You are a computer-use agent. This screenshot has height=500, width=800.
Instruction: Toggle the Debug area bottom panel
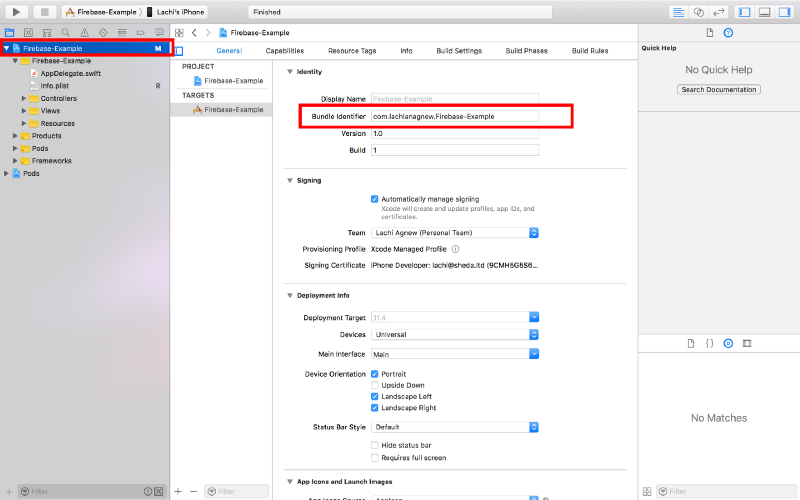click(764, 12)
